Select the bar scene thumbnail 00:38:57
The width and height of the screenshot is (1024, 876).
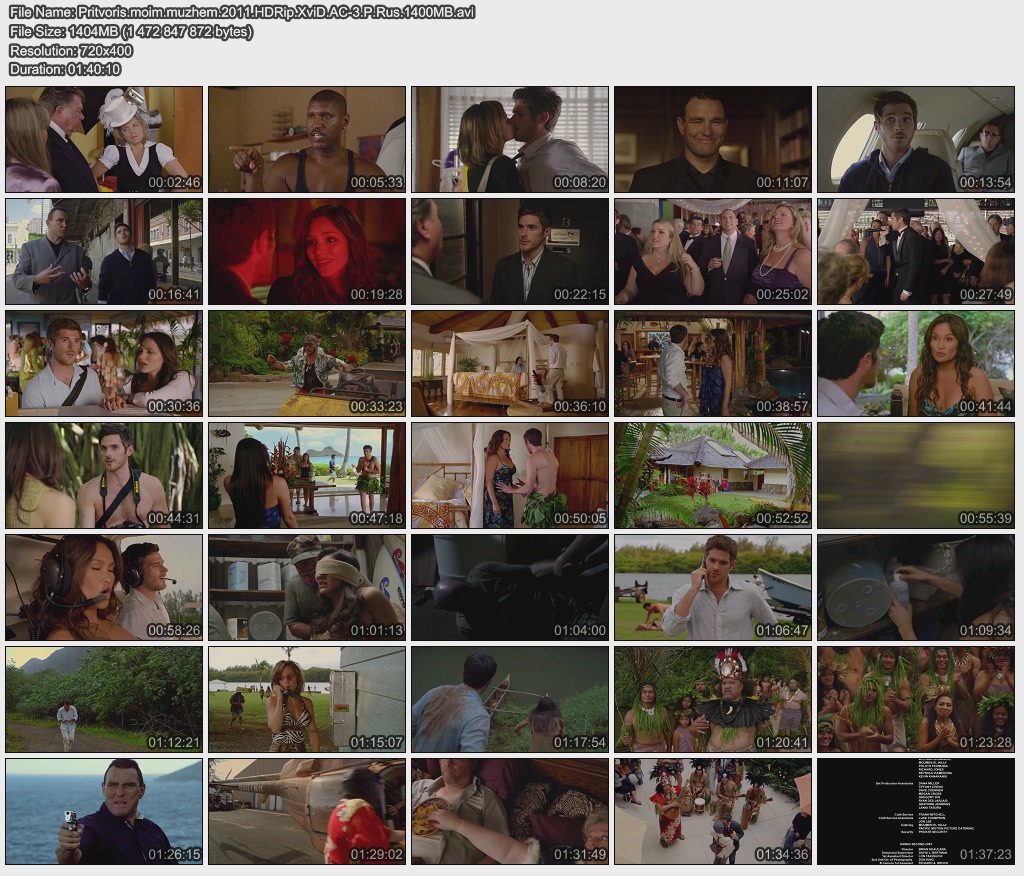pyautogui.click(x=712, y=364)
